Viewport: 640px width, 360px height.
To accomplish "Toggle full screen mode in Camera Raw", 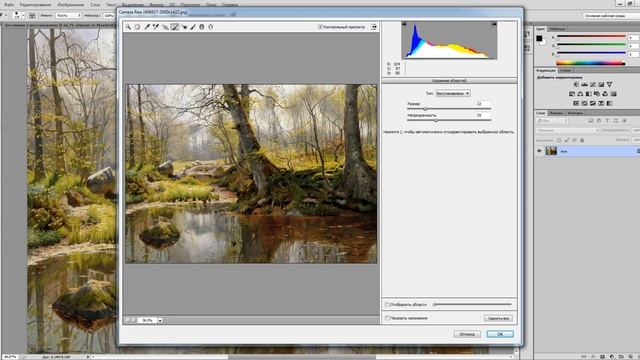I will pyautogui.click(x=373, y=27).
